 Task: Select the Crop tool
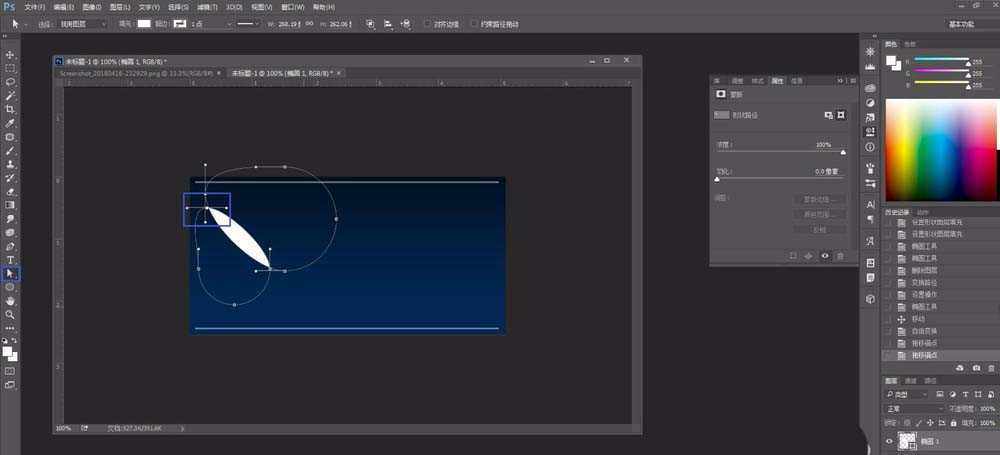coord(10,109)
